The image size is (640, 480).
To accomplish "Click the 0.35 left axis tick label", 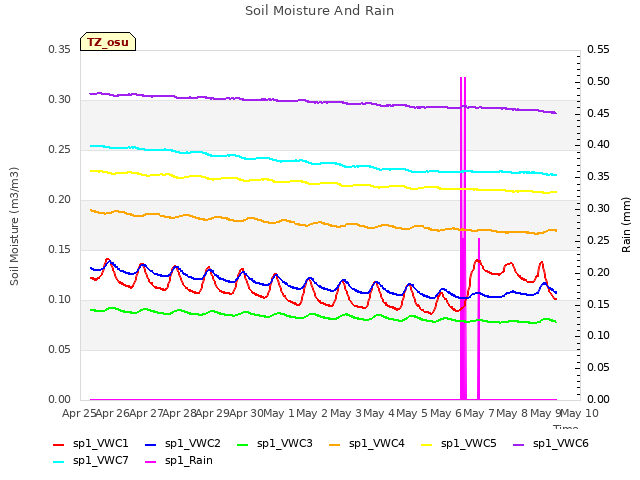I will (x=60, y=50).
